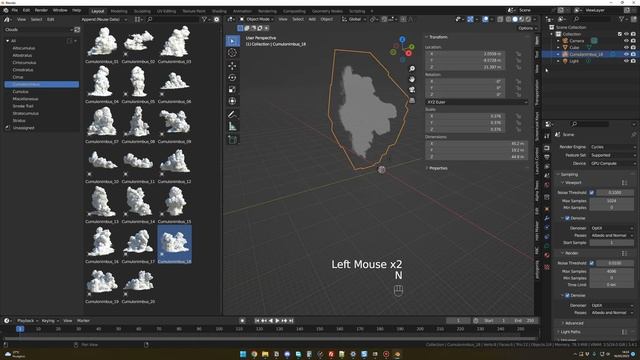Open the viewport Options button
The height and width of the screenshot is (360, 640).
pos(527,28)
